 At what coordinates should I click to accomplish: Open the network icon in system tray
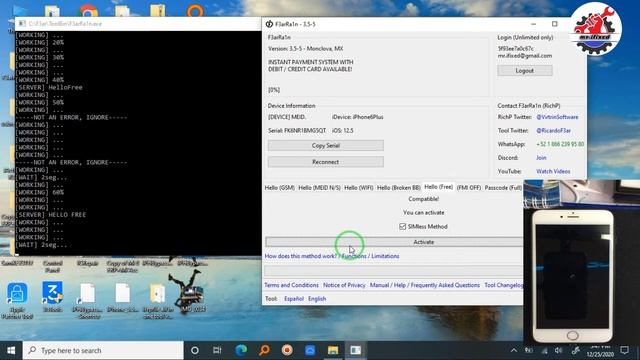tap(544, 350)
